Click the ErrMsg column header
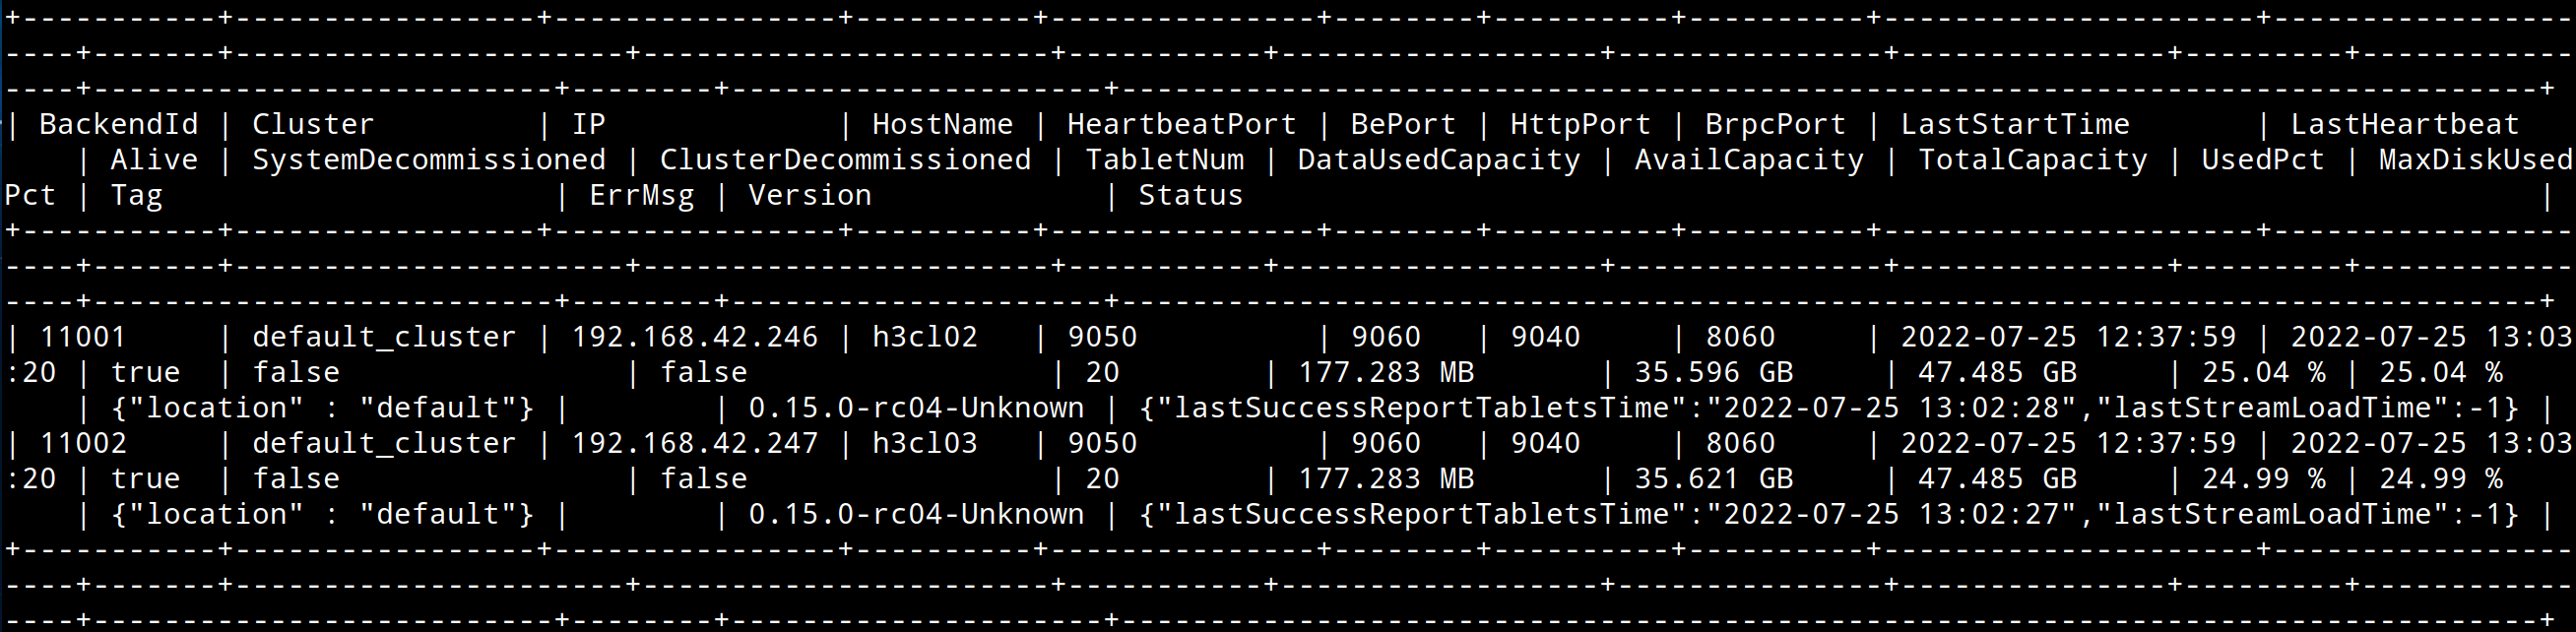The image size is (2576, 632). click(x=642, y=195)
